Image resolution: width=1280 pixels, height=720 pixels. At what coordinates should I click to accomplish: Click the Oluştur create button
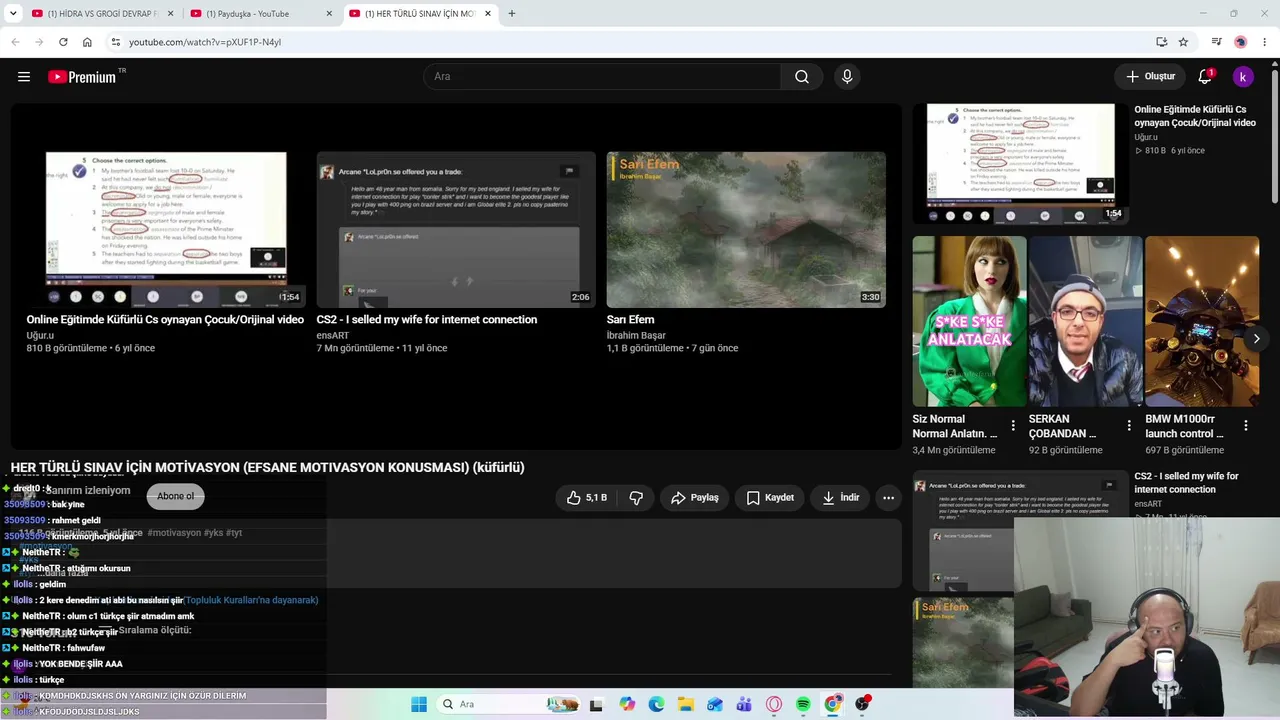coord(1150,77)
